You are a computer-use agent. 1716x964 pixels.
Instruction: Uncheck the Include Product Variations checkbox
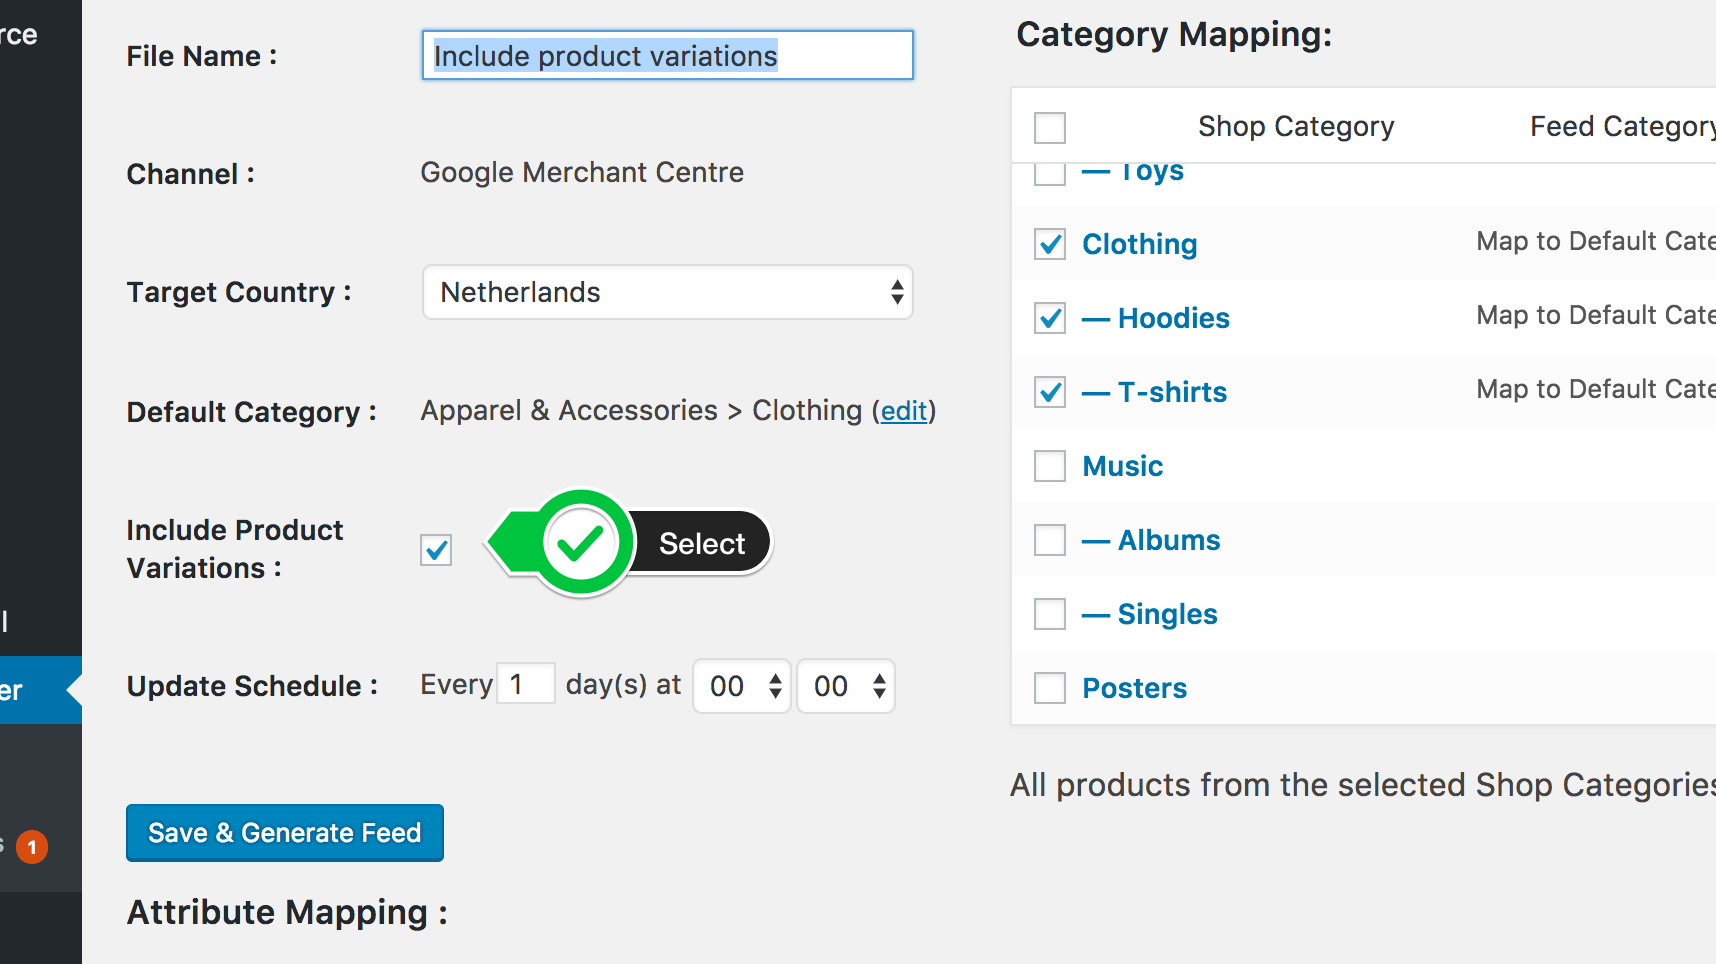(x=436, y=549)
